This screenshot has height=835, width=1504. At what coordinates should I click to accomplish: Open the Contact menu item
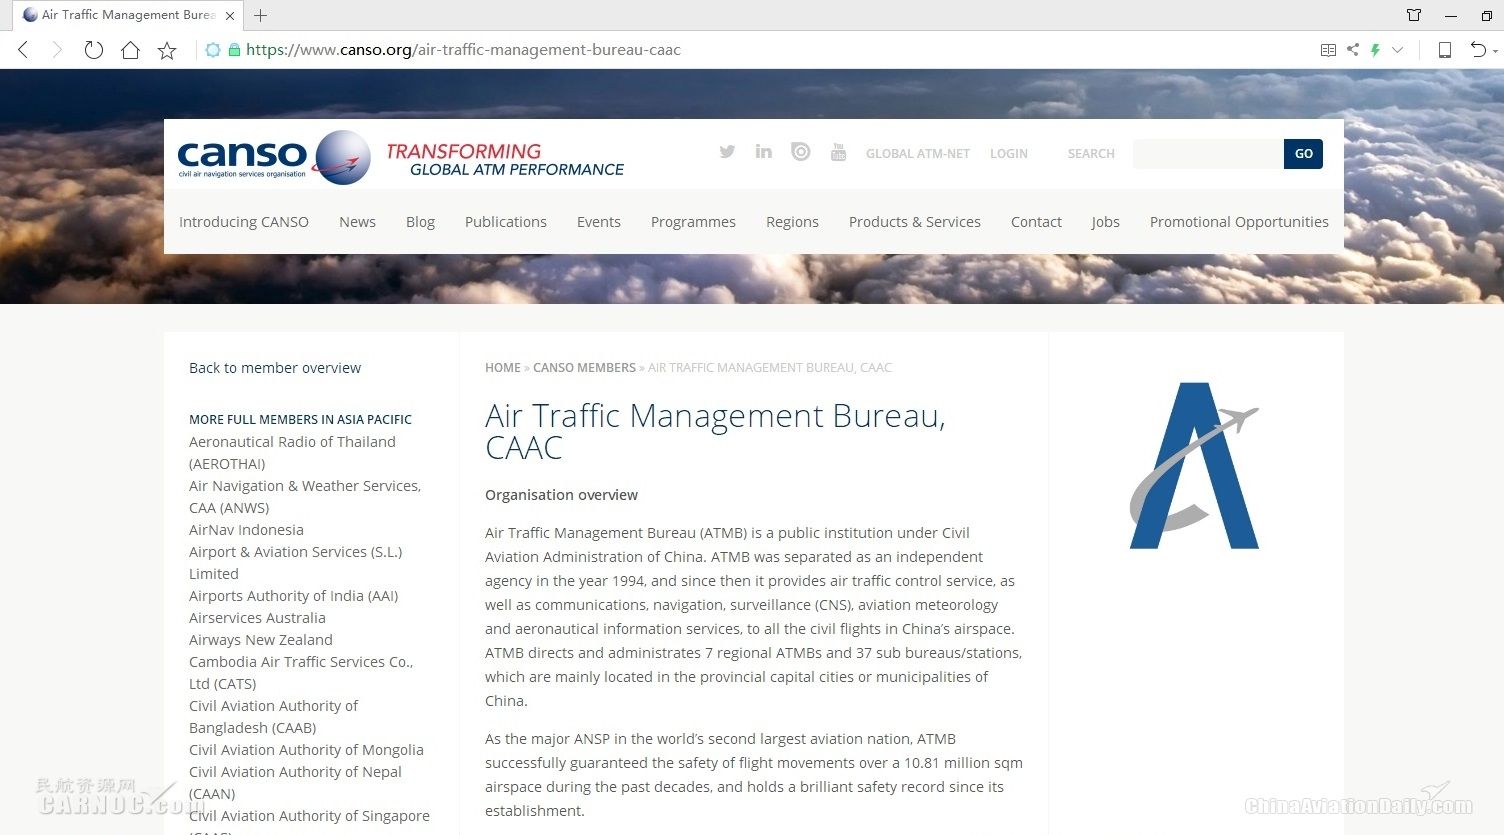pyautogui.click(x=1036, y=222)
